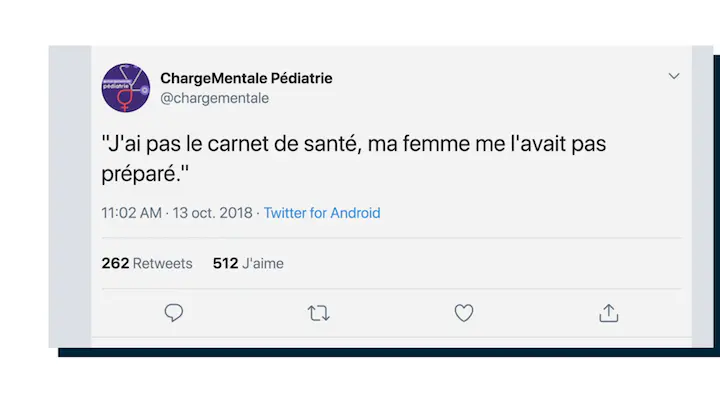Screen dimensions: 720x404
Task: Follow the Twitter for Android source link
Action: coord(322,213)
